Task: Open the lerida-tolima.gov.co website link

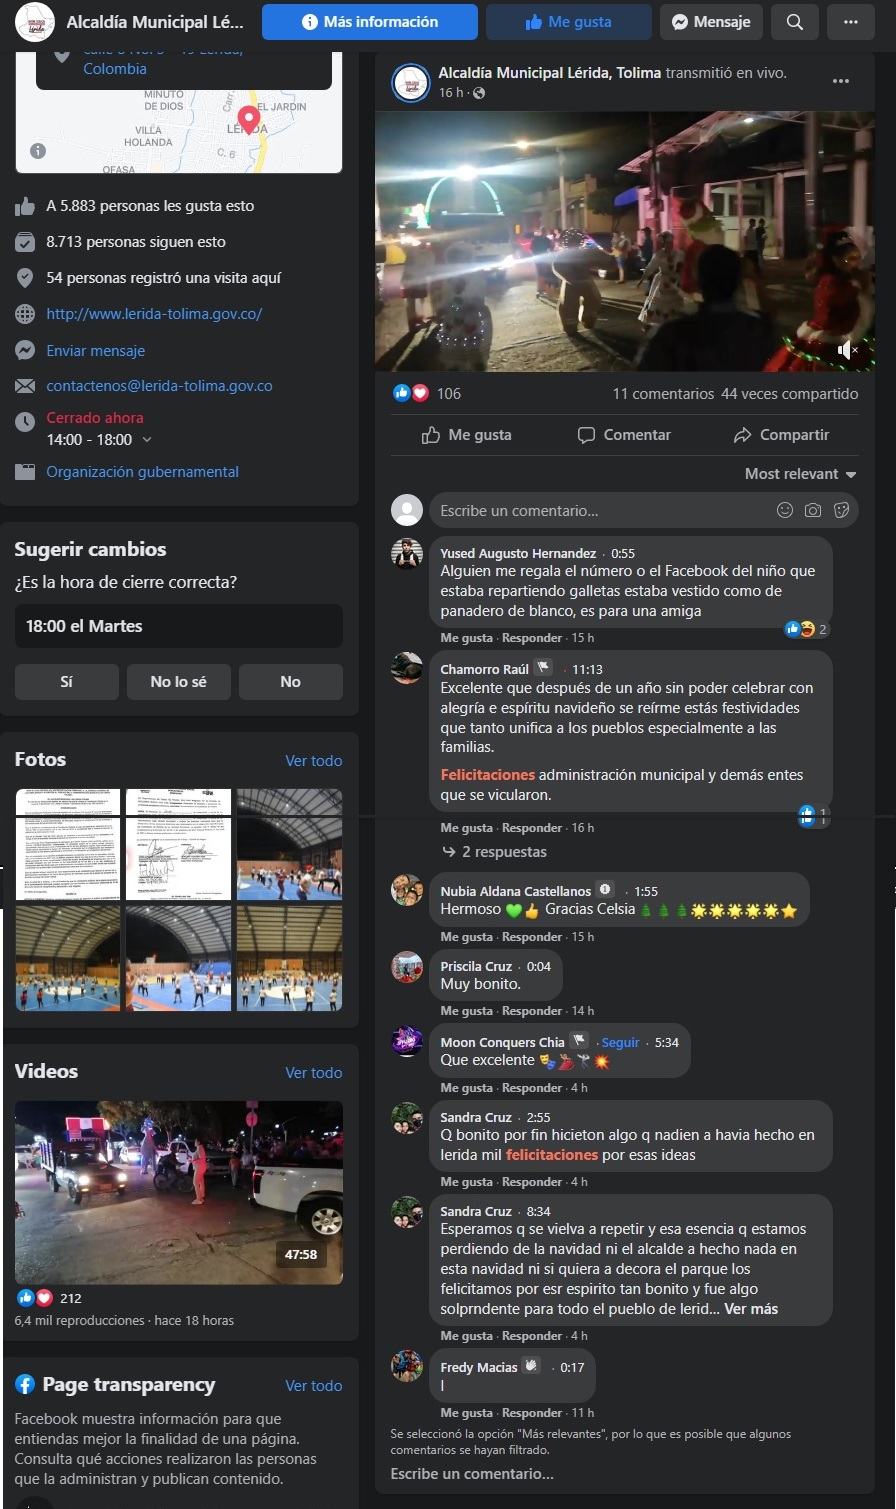Action: (x=154, y=314)
